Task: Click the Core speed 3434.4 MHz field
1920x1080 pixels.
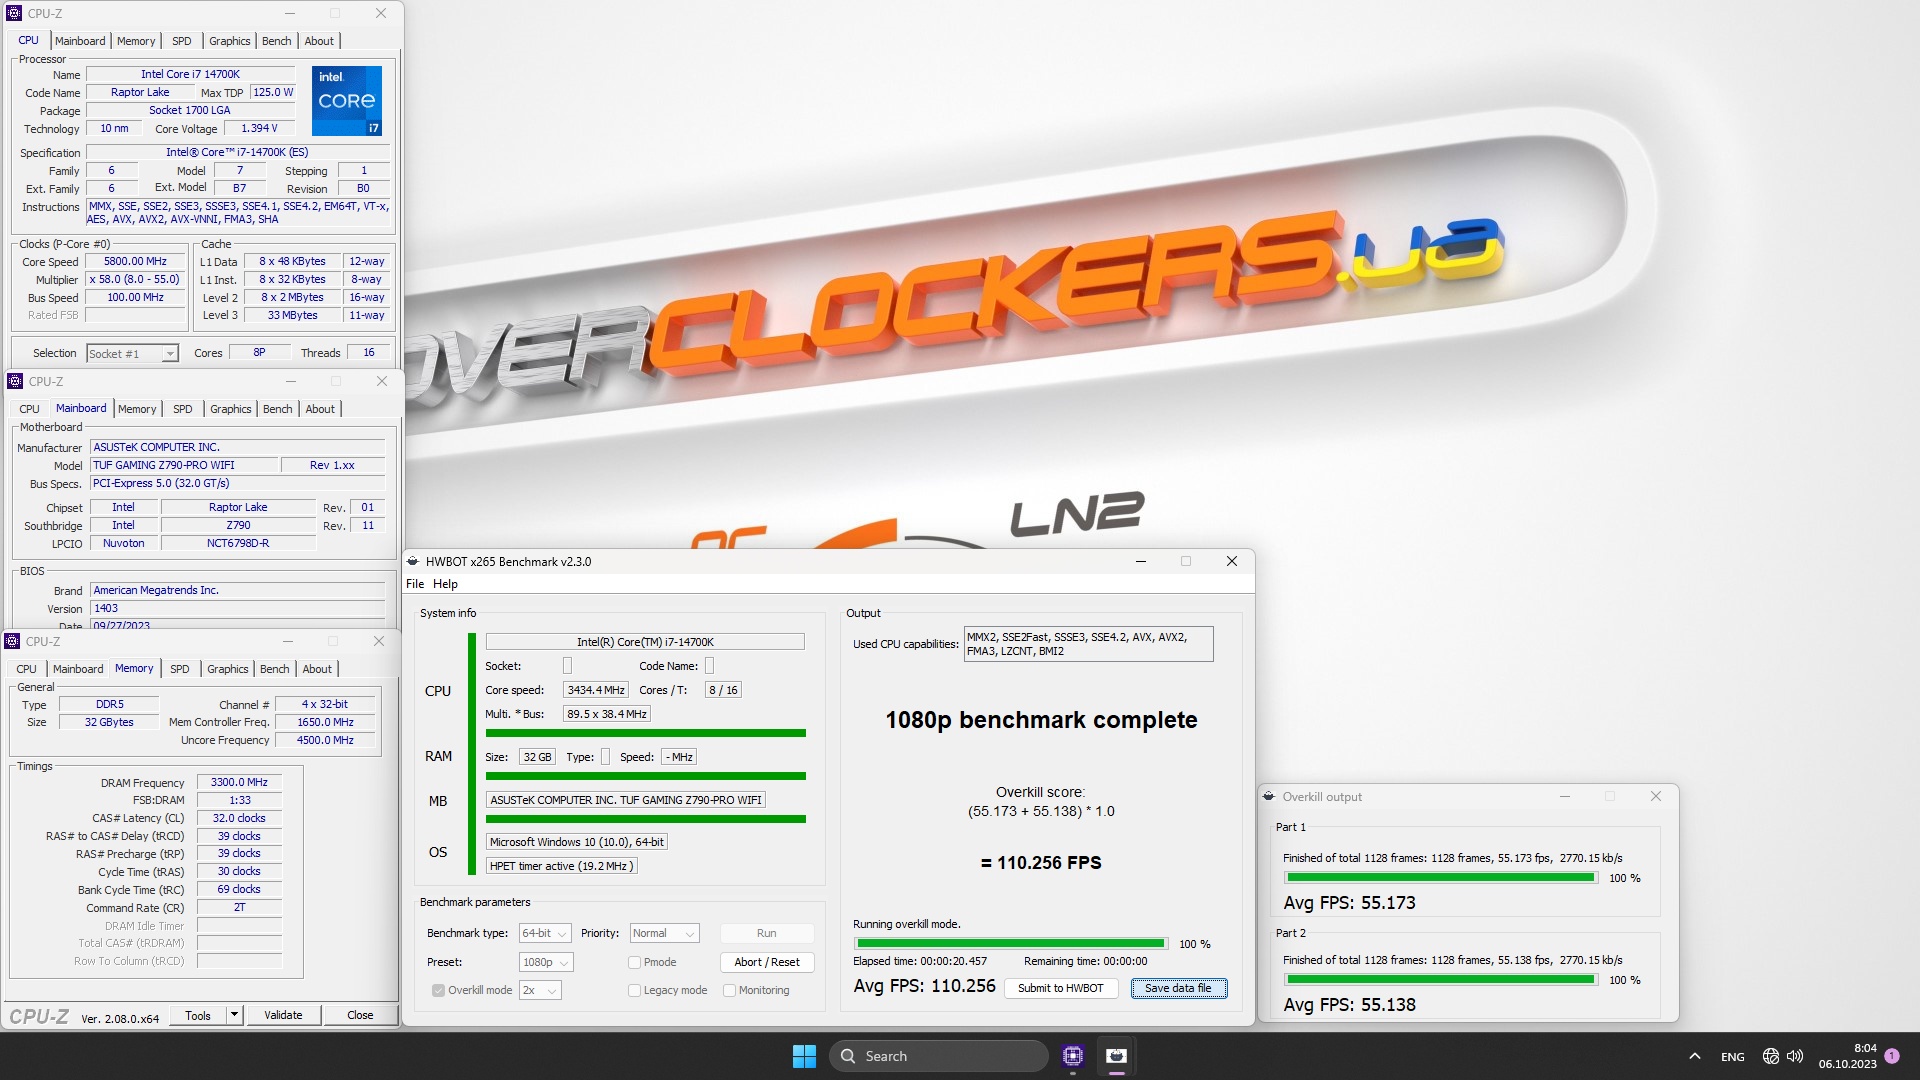Action: click(595, 690)
